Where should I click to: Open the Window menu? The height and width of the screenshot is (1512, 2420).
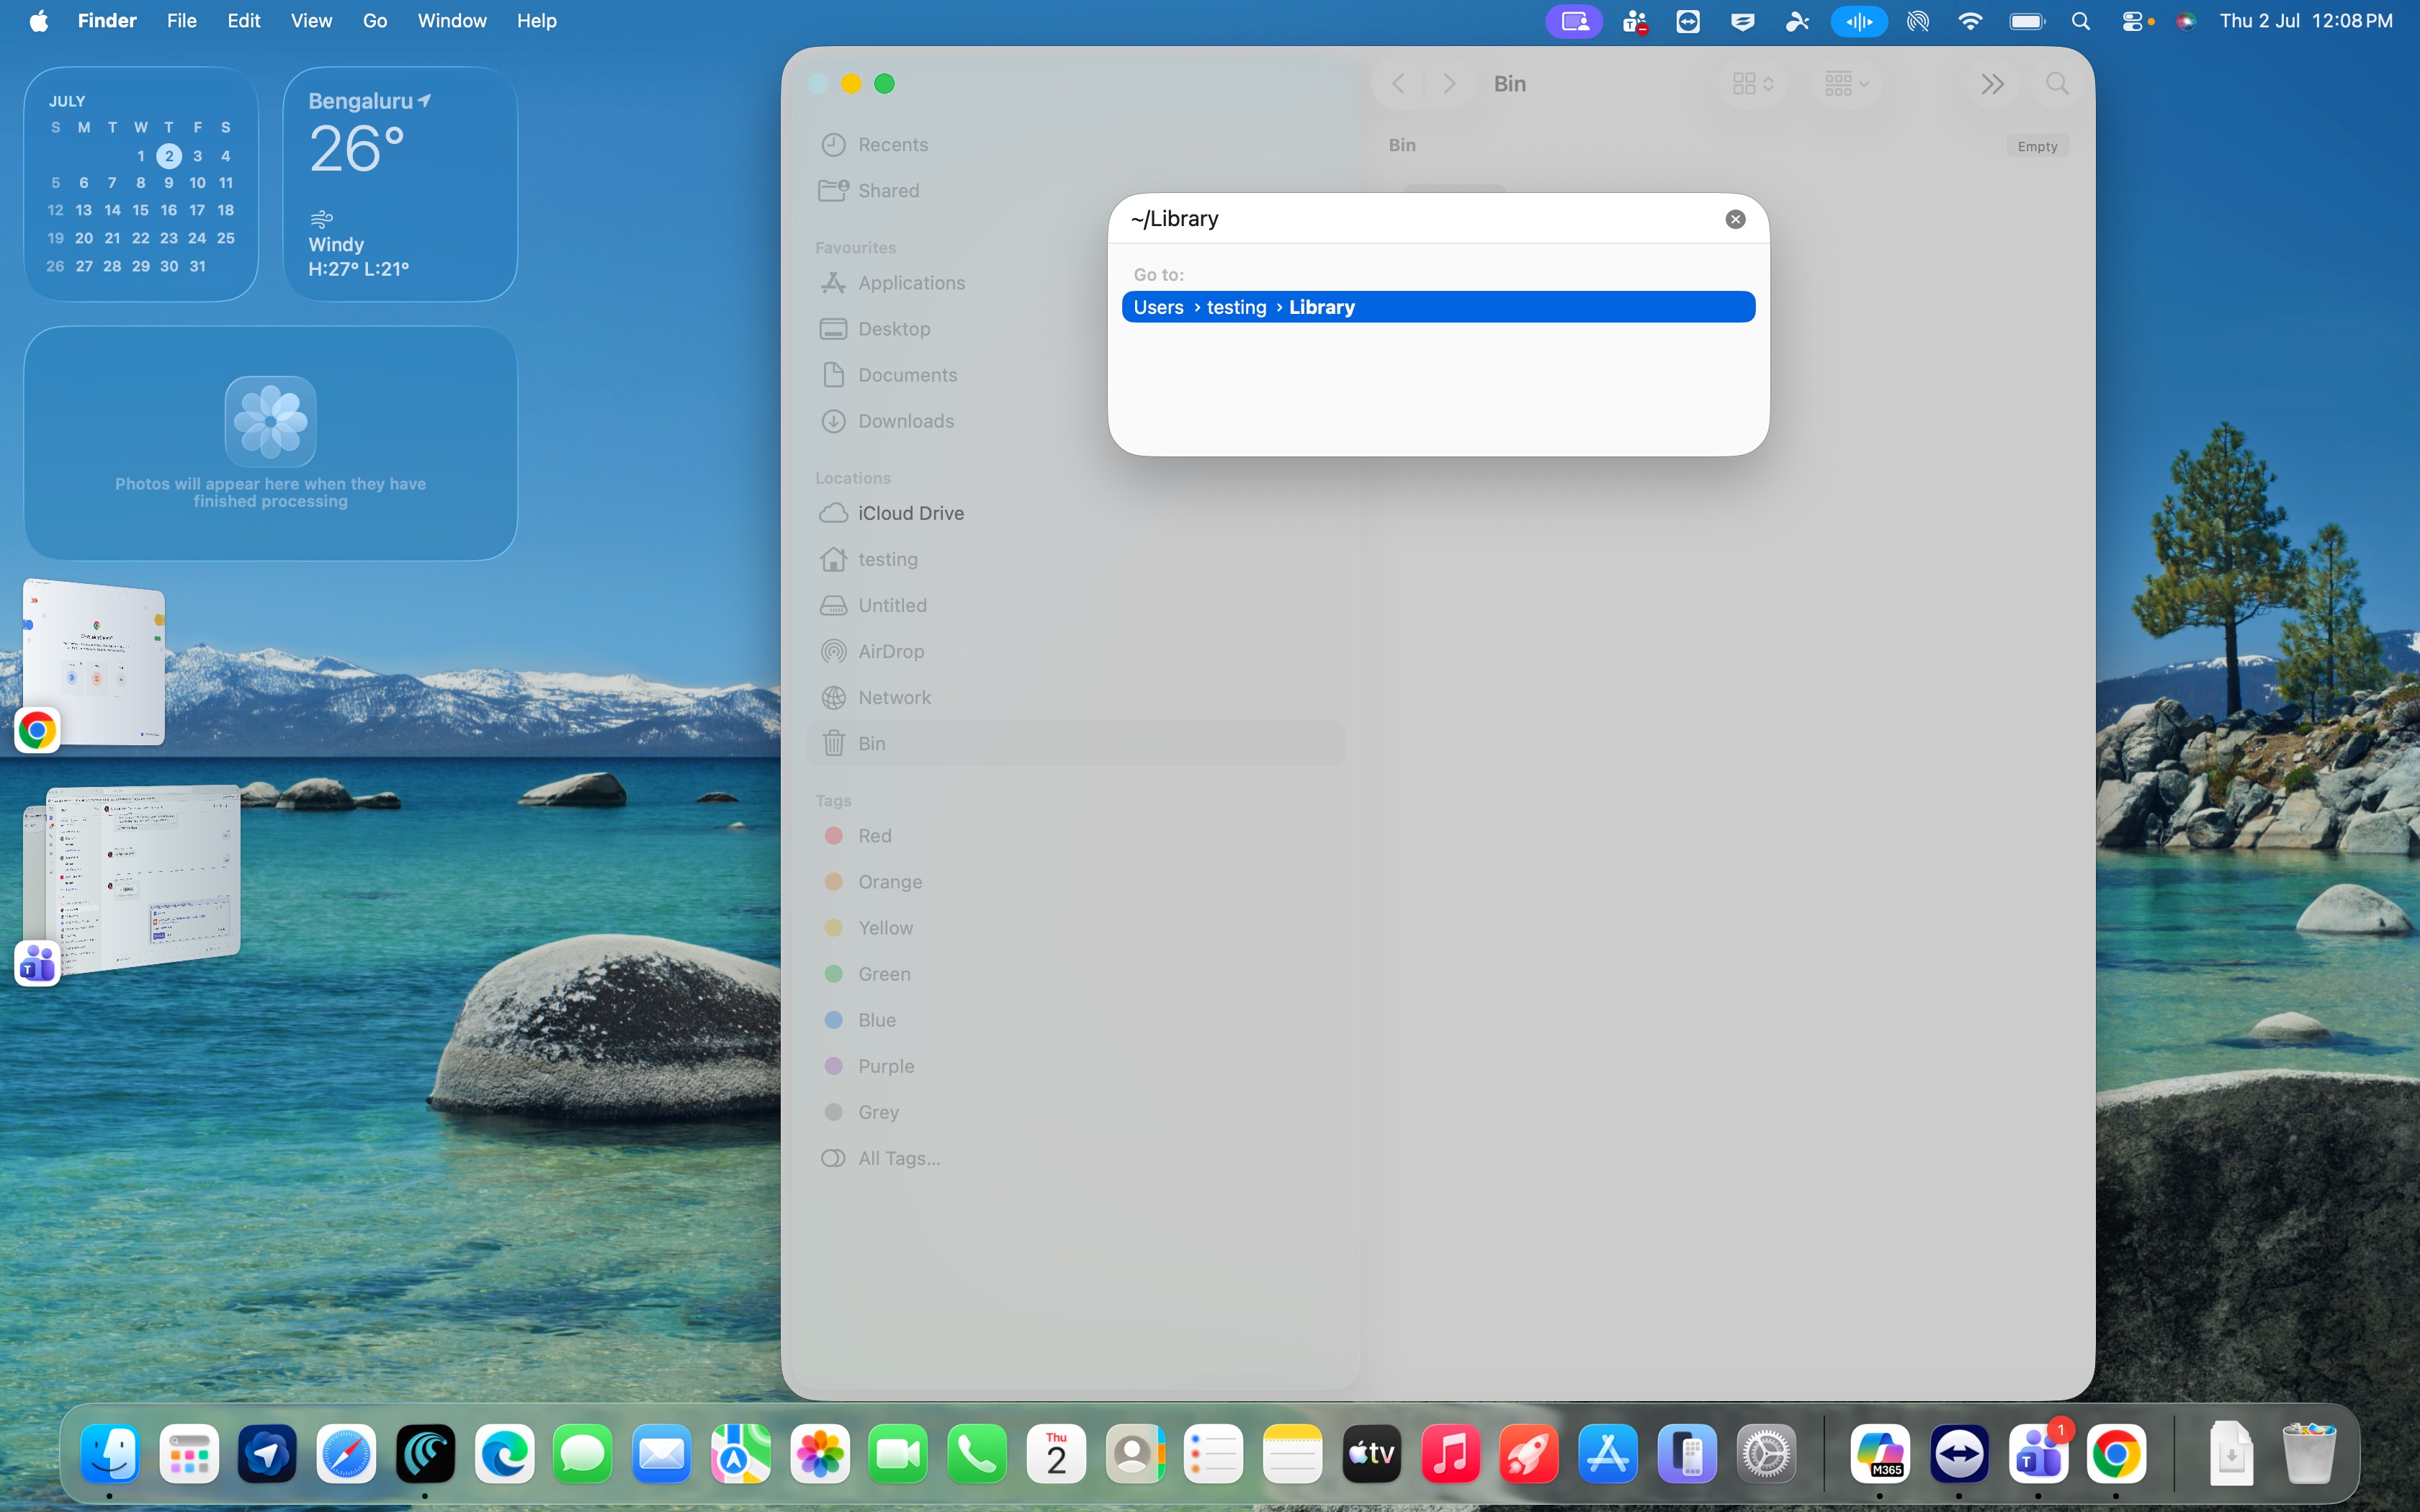[451, 21]
